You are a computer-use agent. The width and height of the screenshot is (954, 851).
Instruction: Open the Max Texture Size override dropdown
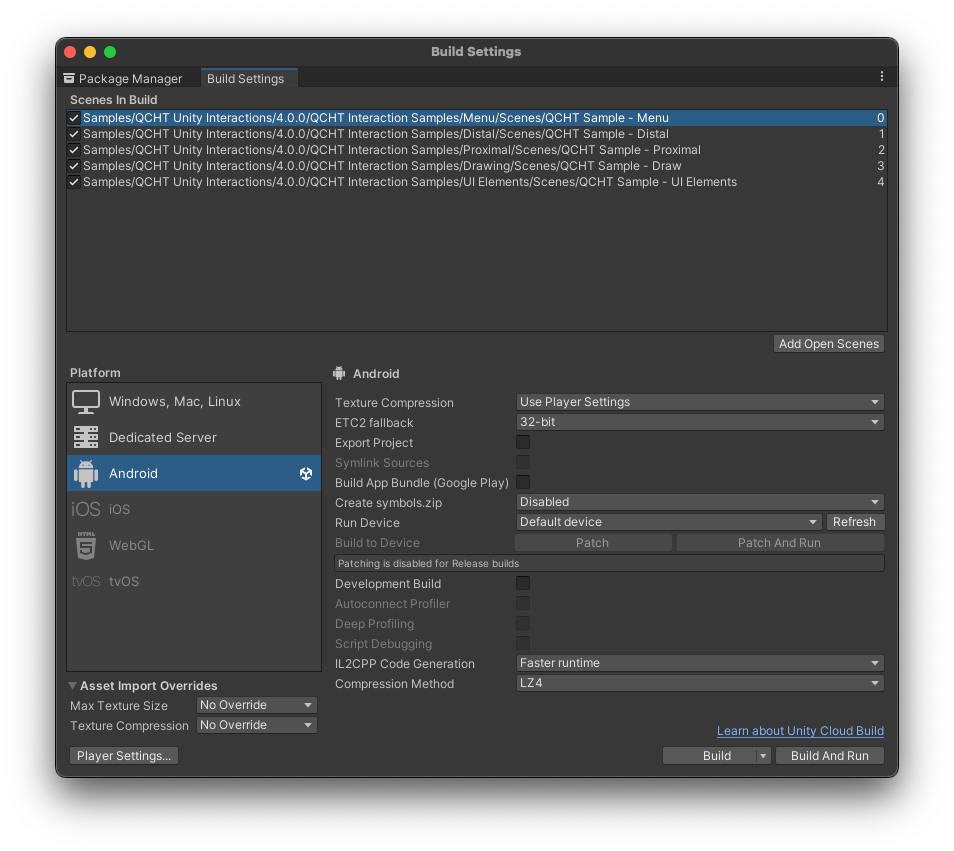(x=256, y=705)
